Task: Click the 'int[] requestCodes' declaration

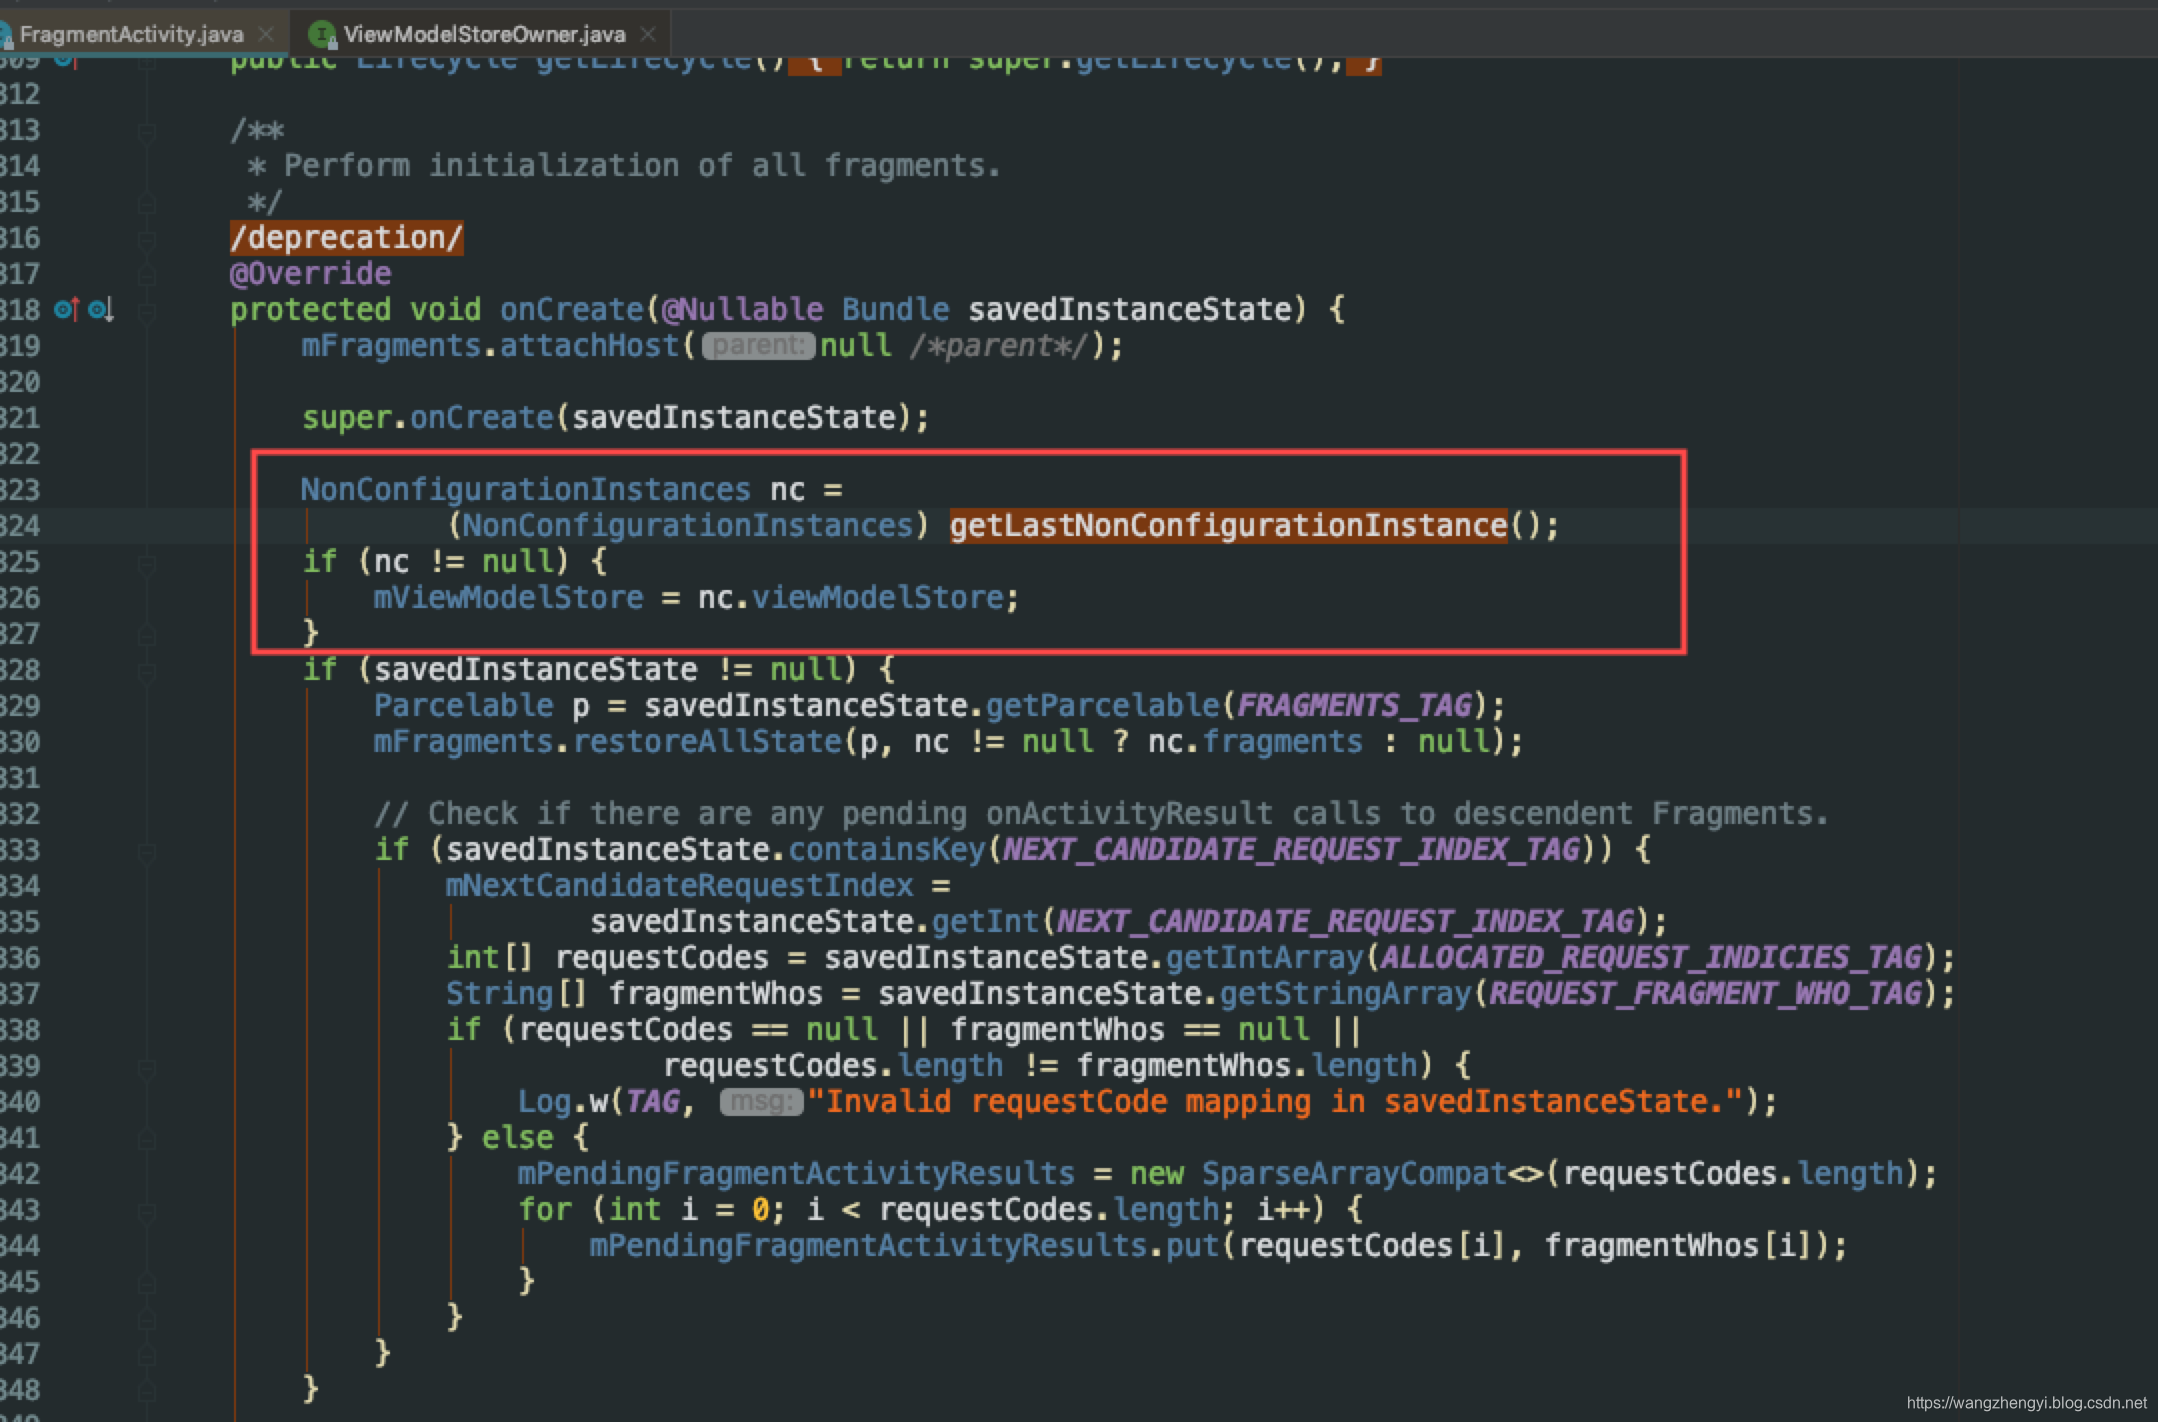Action: click(x=607, y=958)
